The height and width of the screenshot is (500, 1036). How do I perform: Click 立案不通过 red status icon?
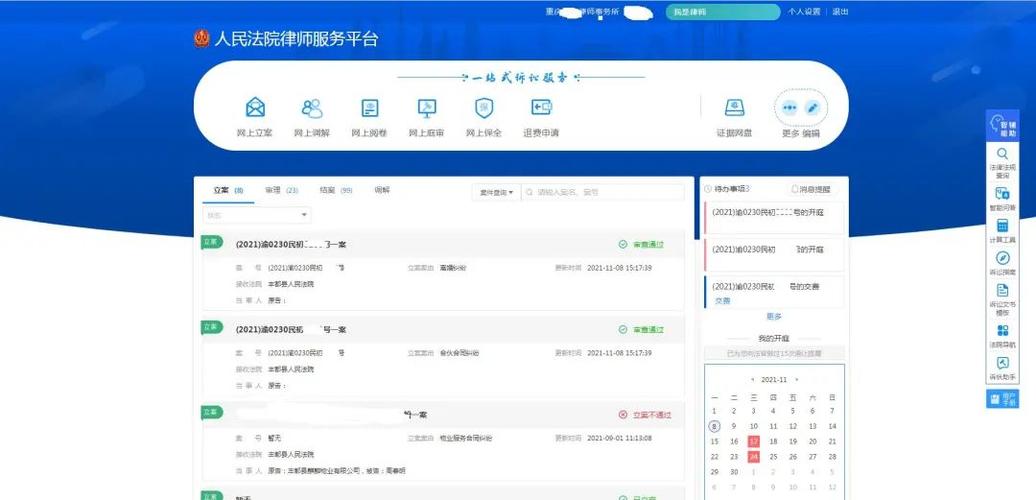(x=622, y=415)
